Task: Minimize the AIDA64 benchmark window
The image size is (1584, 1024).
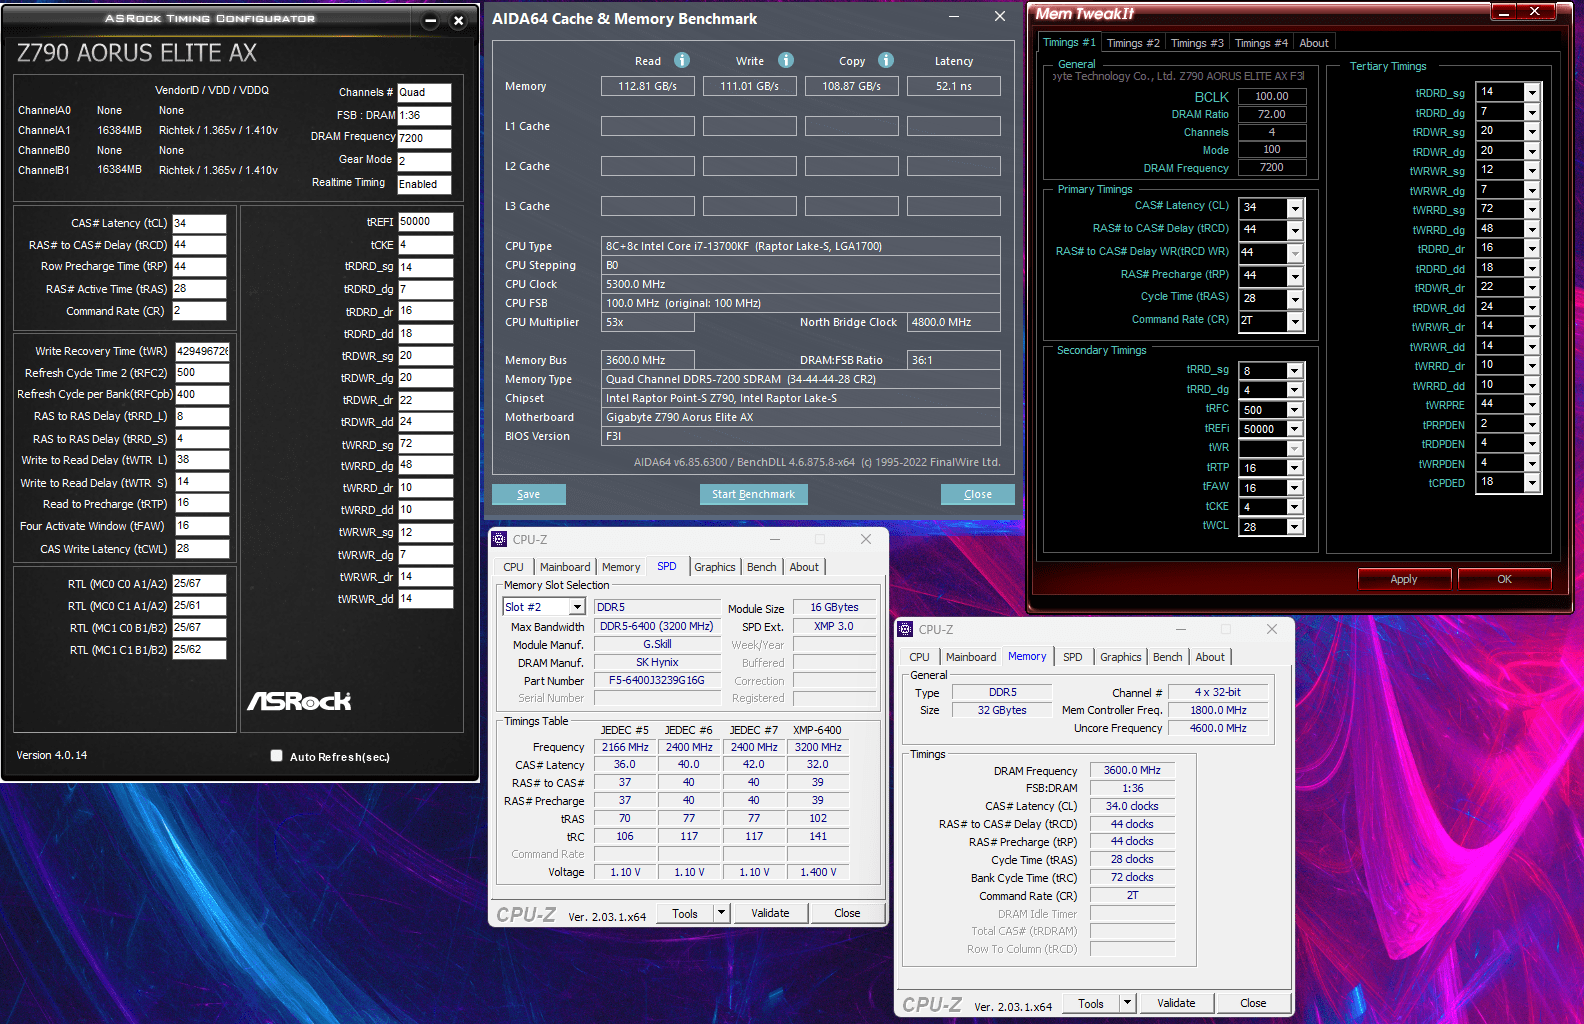Action: (954, 17)
